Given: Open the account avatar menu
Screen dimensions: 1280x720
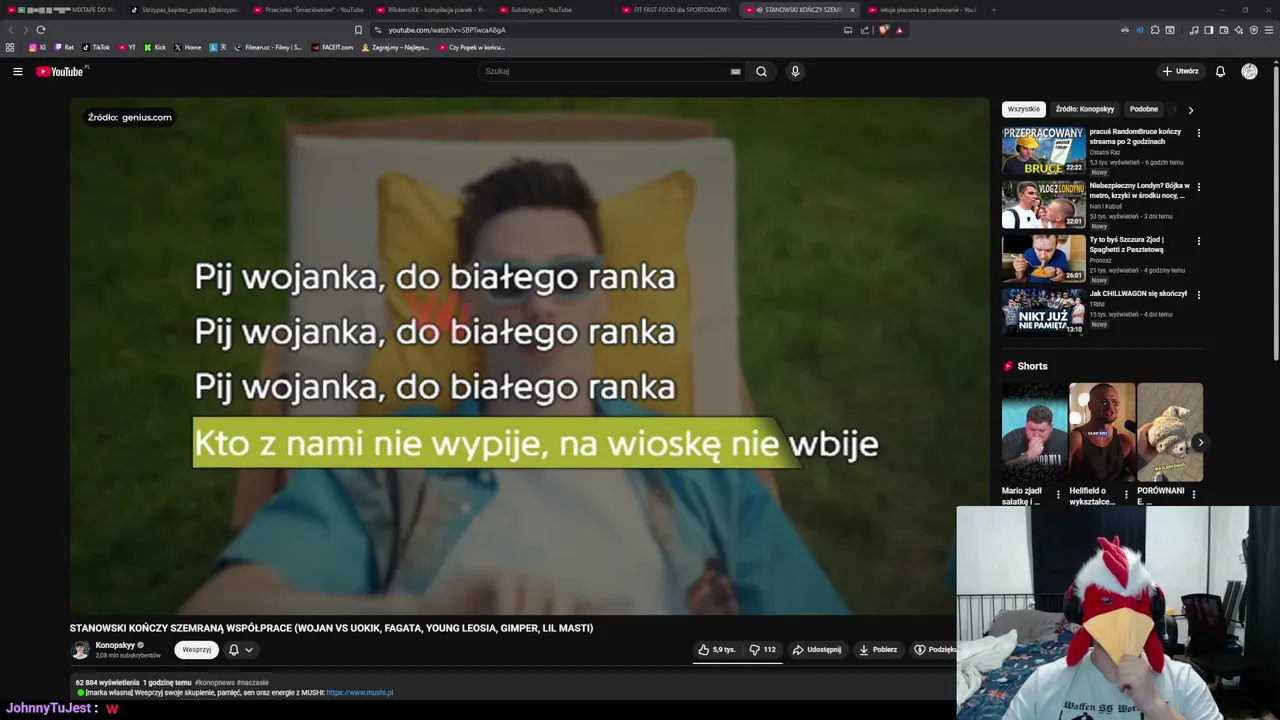Looking at the screenshot, I should 1249,71.
